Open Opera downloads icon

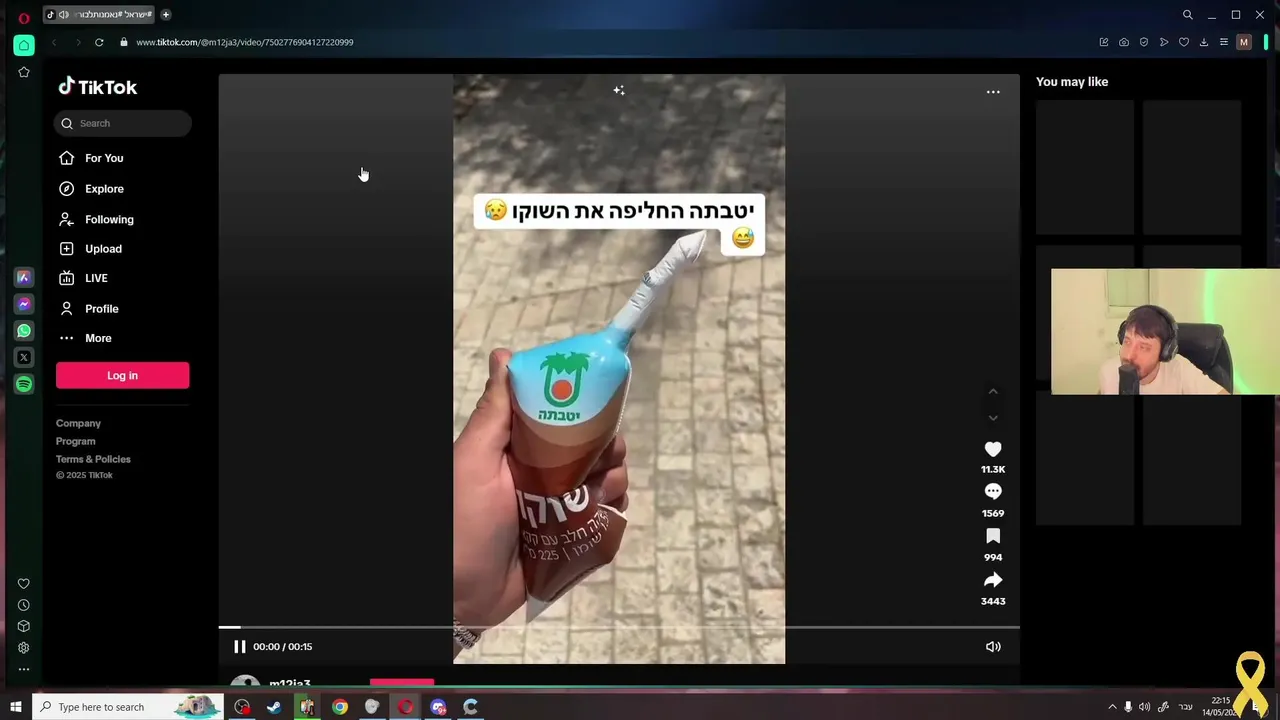pyautogui.click(x=1204, y=42)
